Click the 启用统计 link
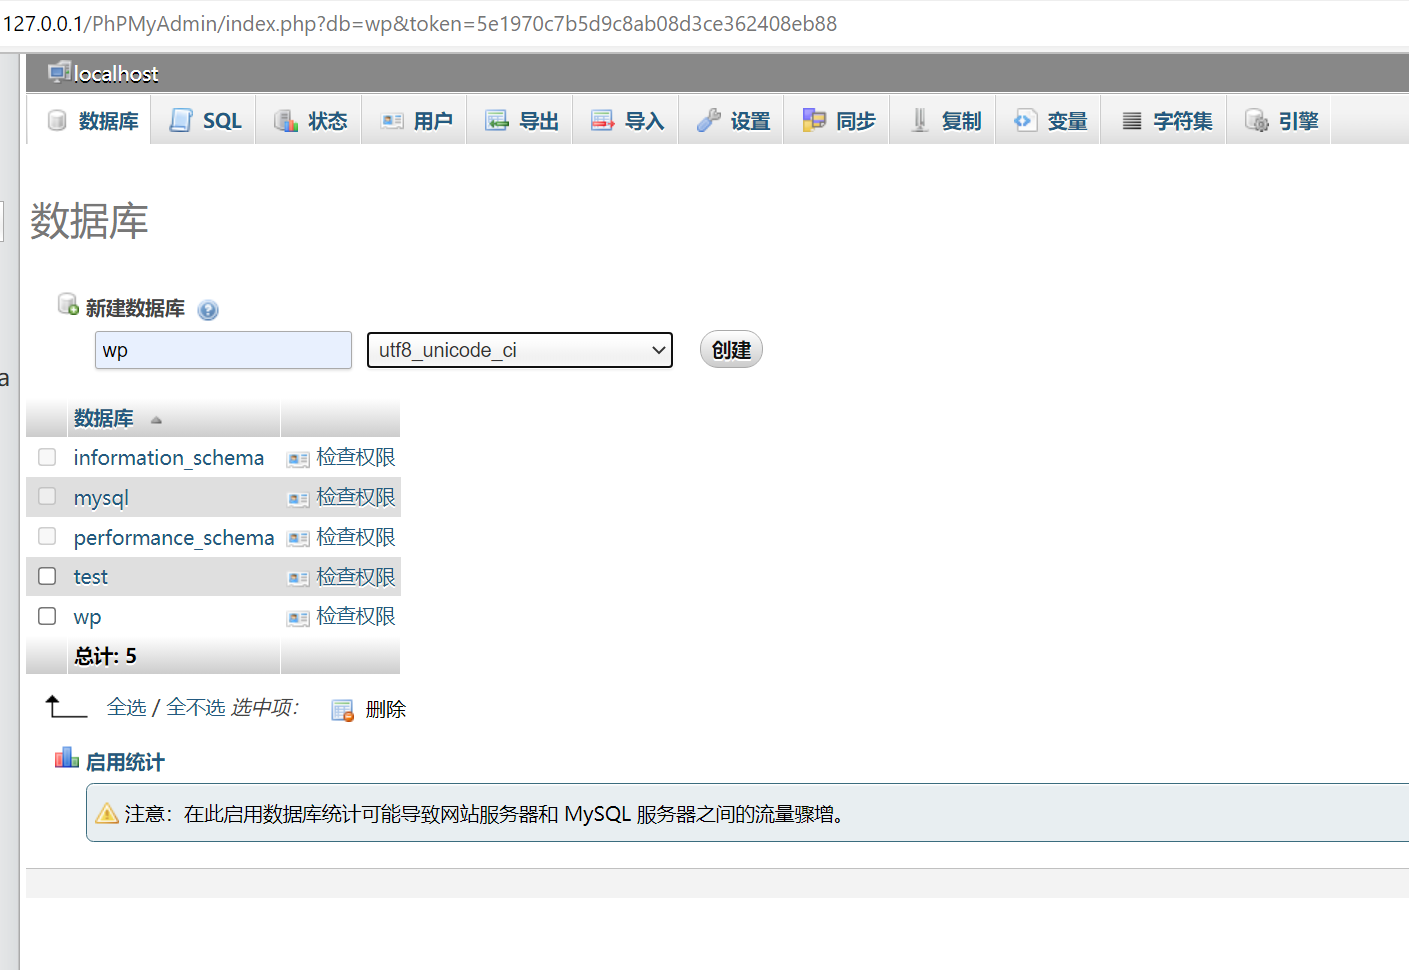1409x970 pixels. (x=125, y=762)
